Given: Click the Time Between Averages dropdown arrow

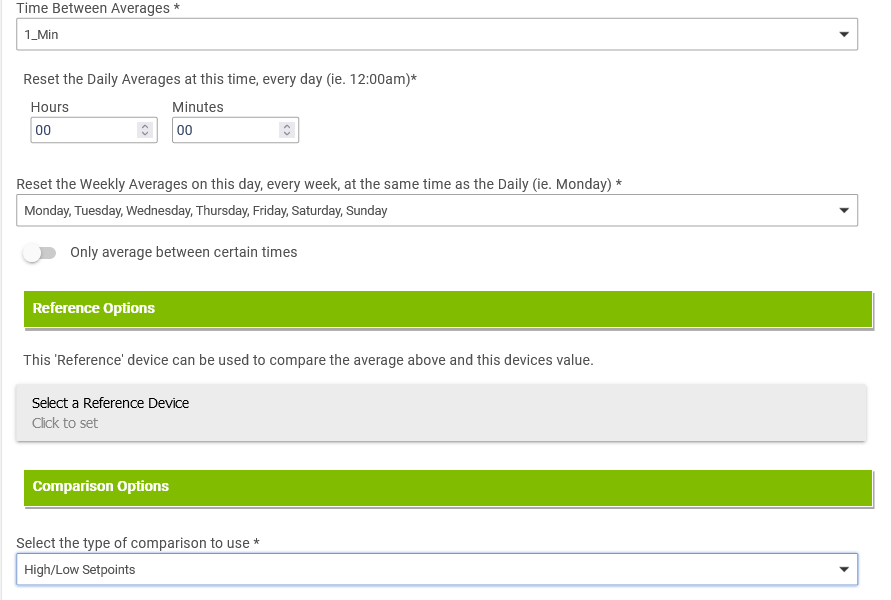Looking at the screenshot, I should point(844,35).
